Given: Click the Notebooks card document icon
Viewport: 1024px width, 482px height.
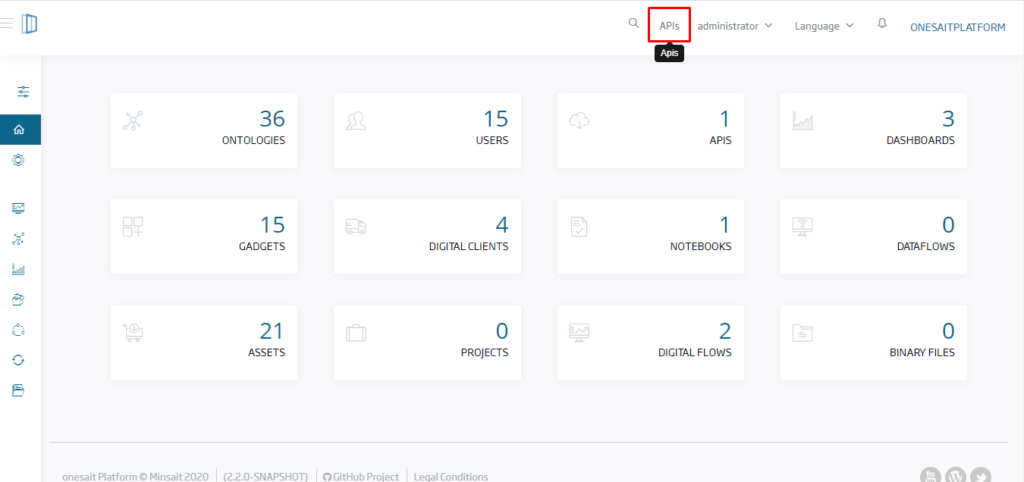Looking at the screenshot, I should coord(579,227).
